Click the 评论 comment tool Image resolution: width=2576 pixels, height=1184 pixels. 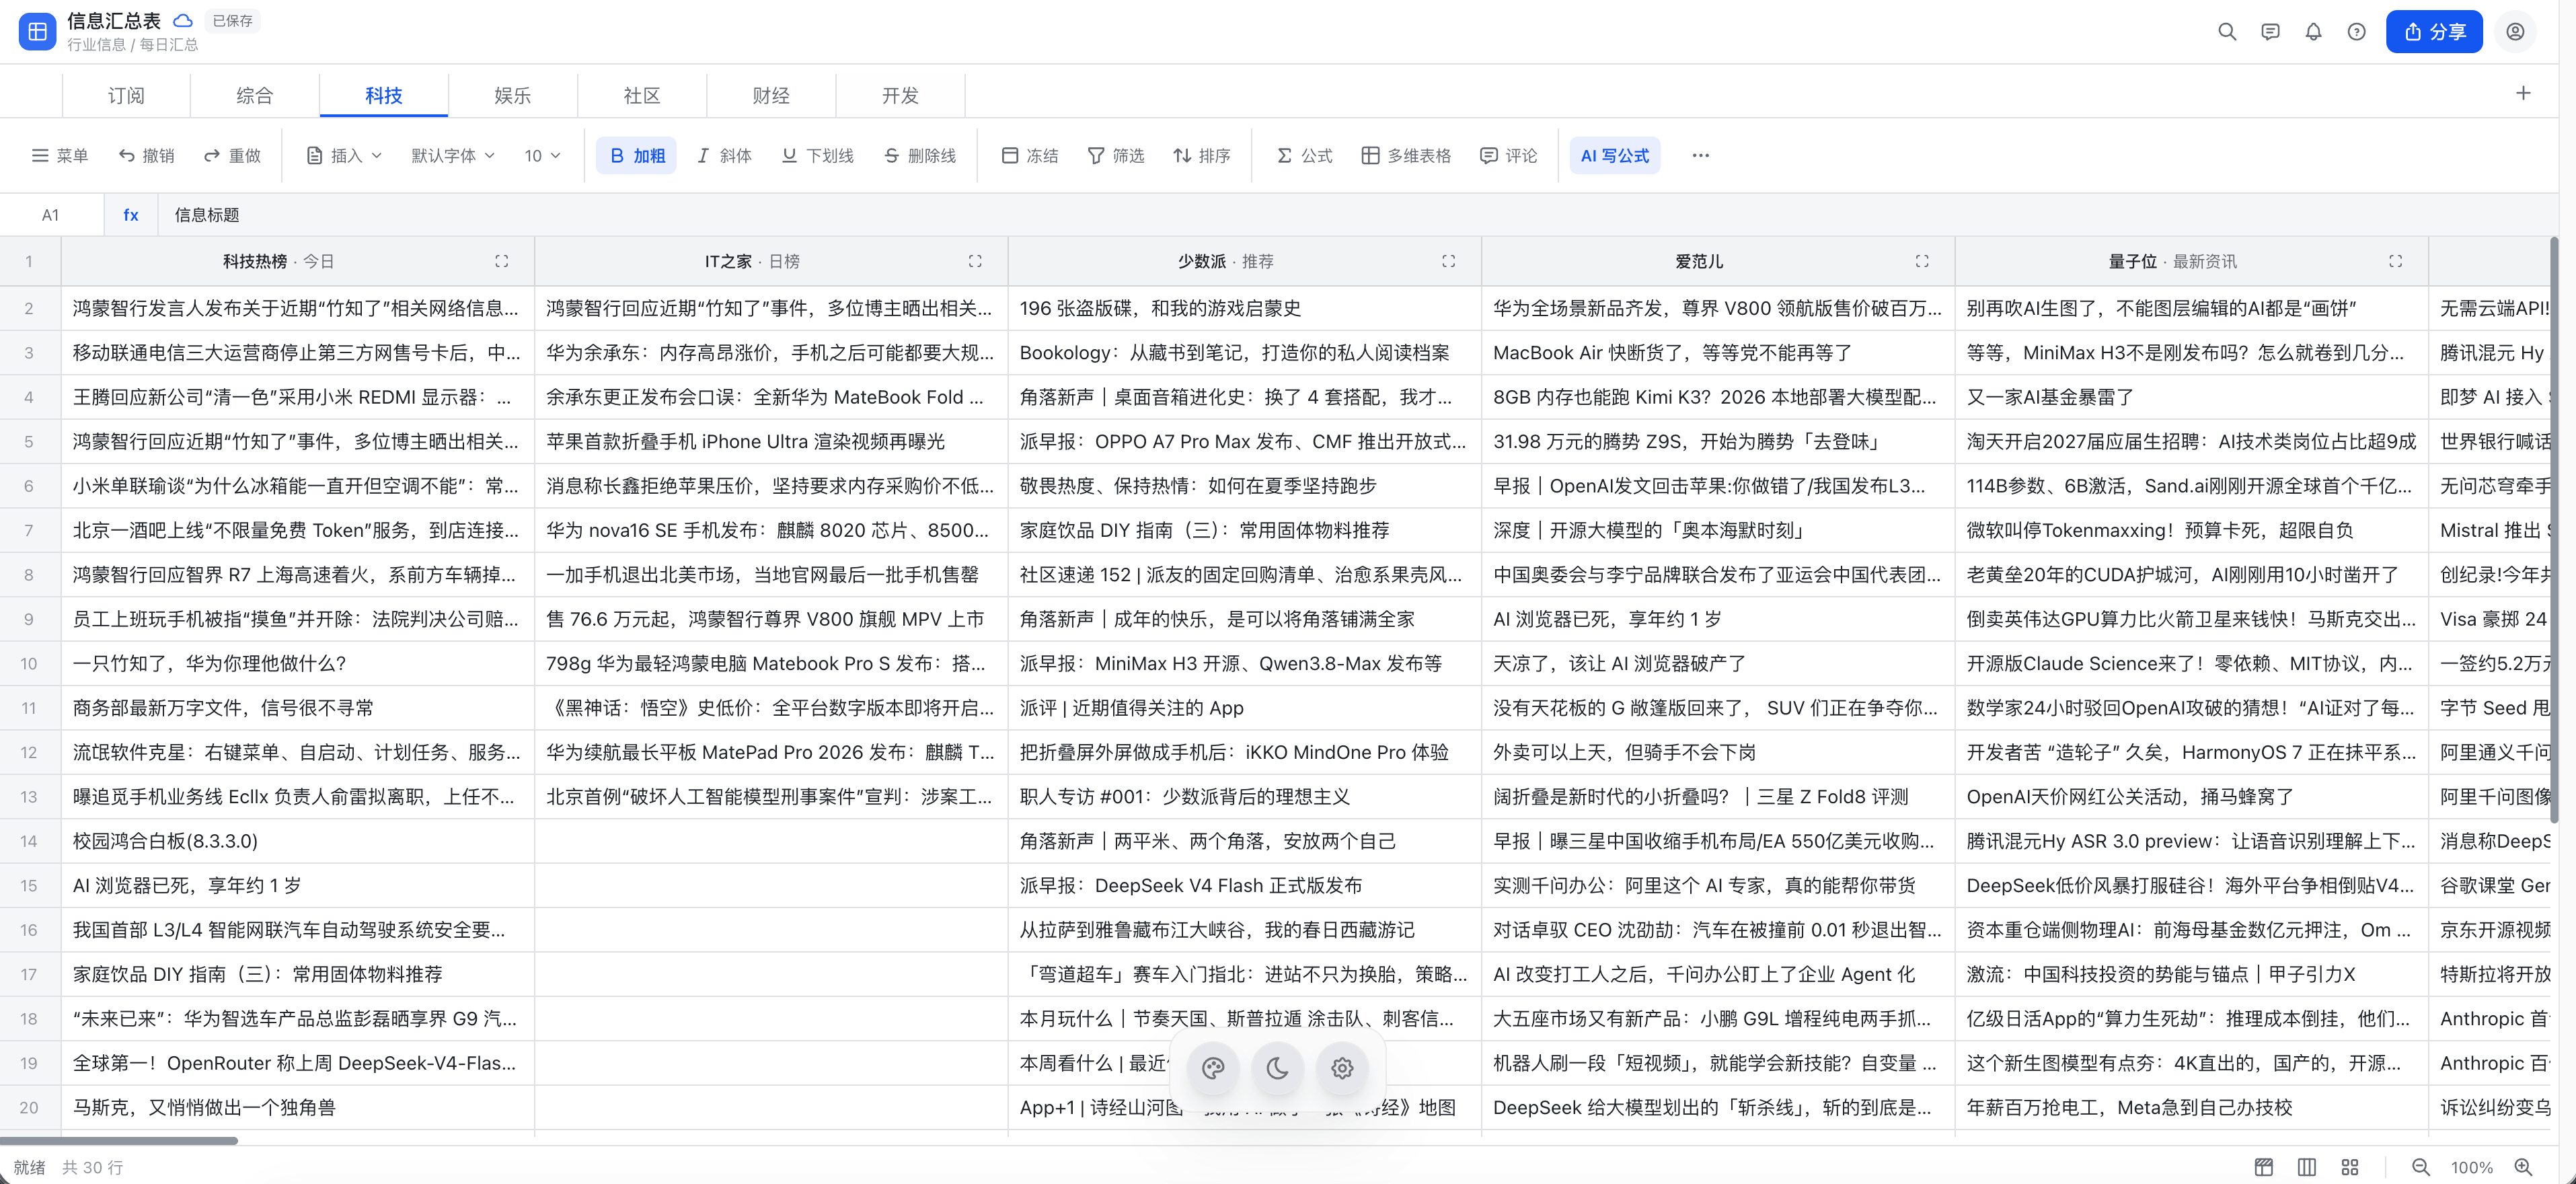pyautogui.click(x=1509, y=155)
